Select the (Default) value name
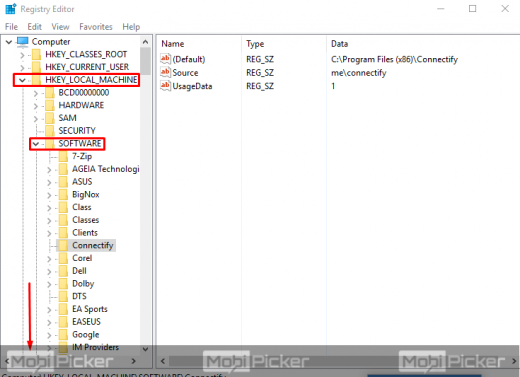Screen dimensions: 520x377 189,59
